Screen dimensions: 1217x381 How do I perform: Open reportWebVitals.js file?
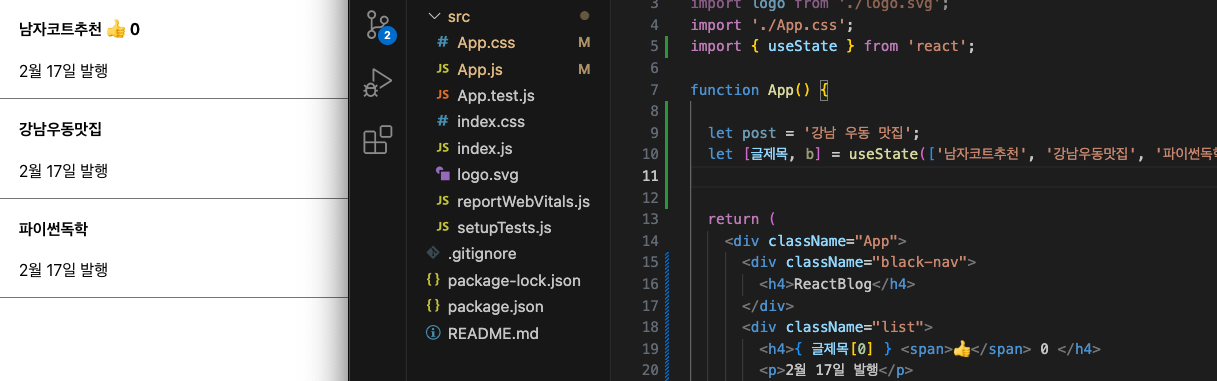coord(523,201)
